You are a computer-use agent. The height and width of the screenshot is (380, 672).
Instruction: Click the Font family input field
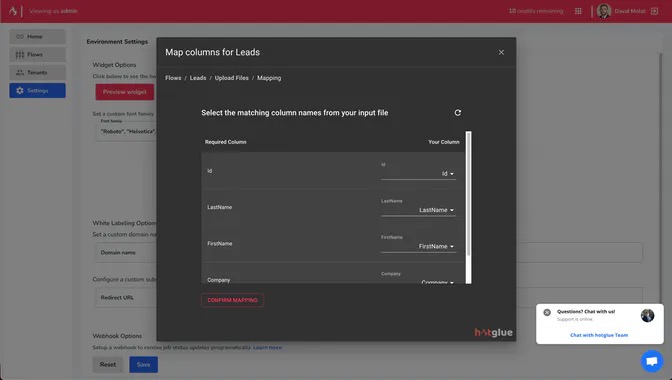[x=126, y=131]
